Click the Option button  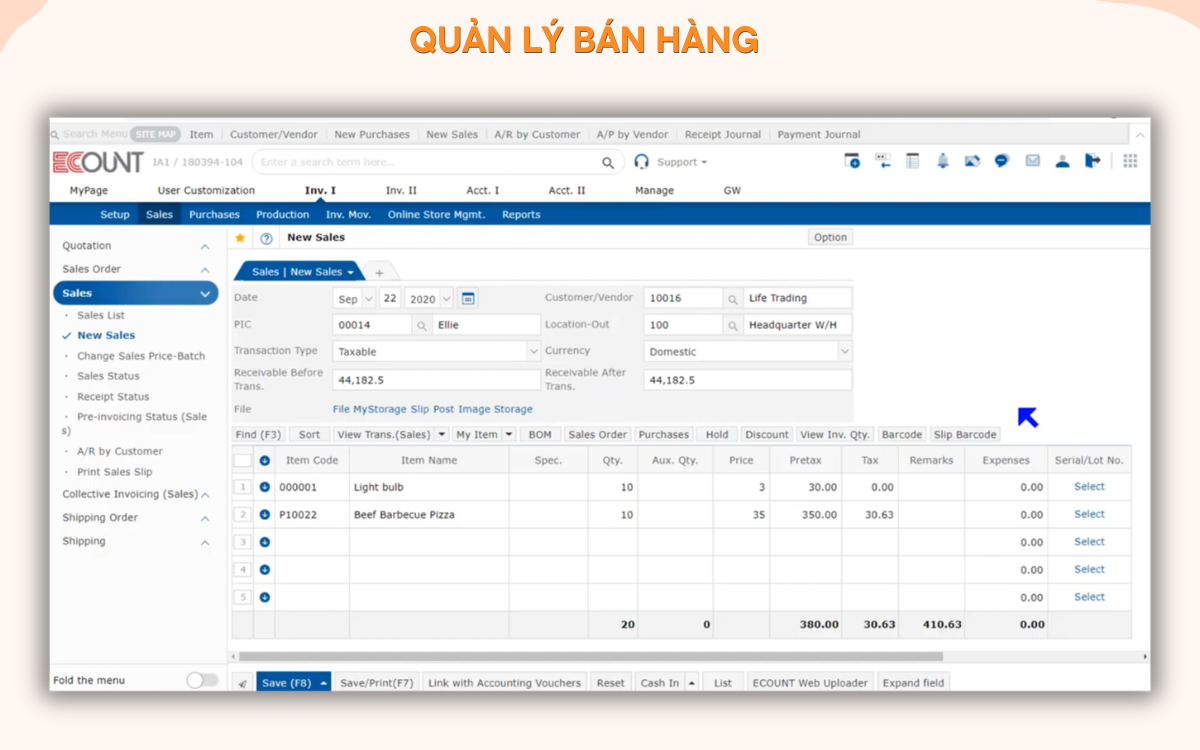coord(830,238)
